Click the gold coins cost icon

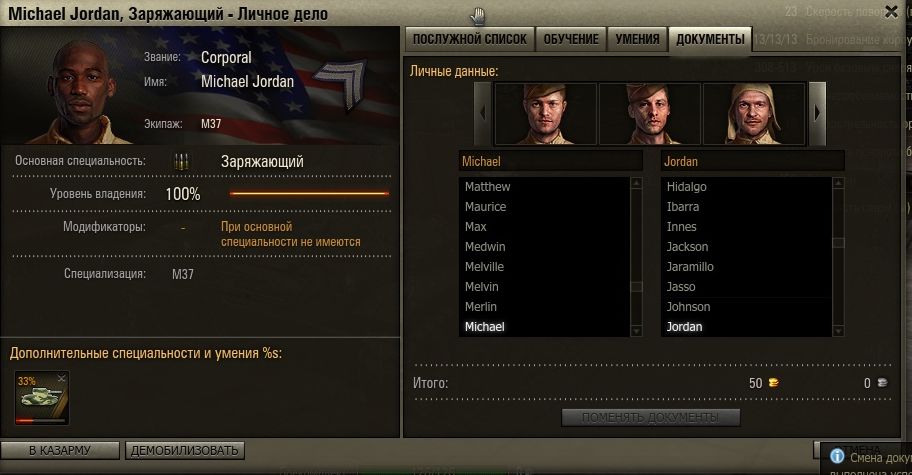click(x=774, y=383)
